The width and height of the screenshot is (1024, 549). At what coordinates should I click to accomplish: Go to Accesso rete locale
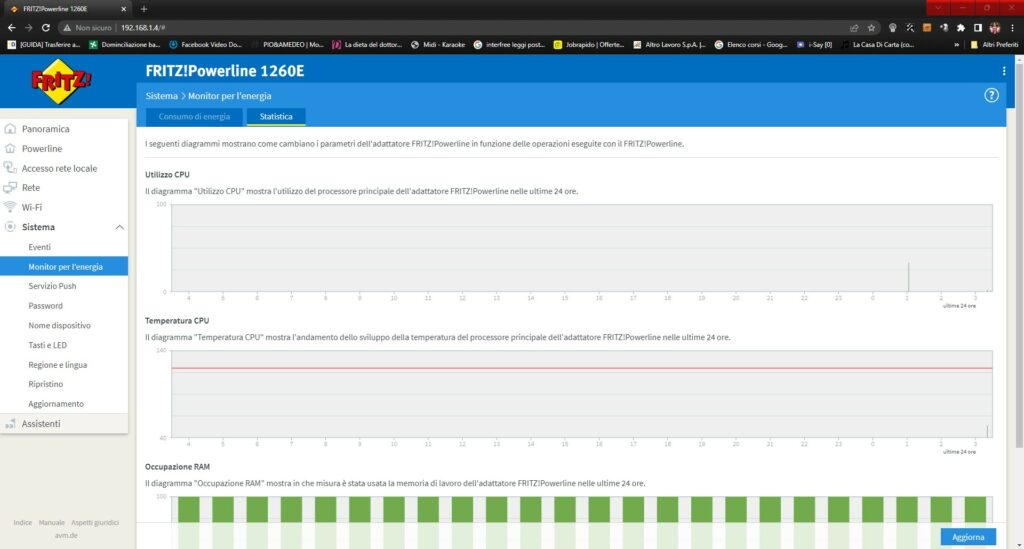[59, 168]
